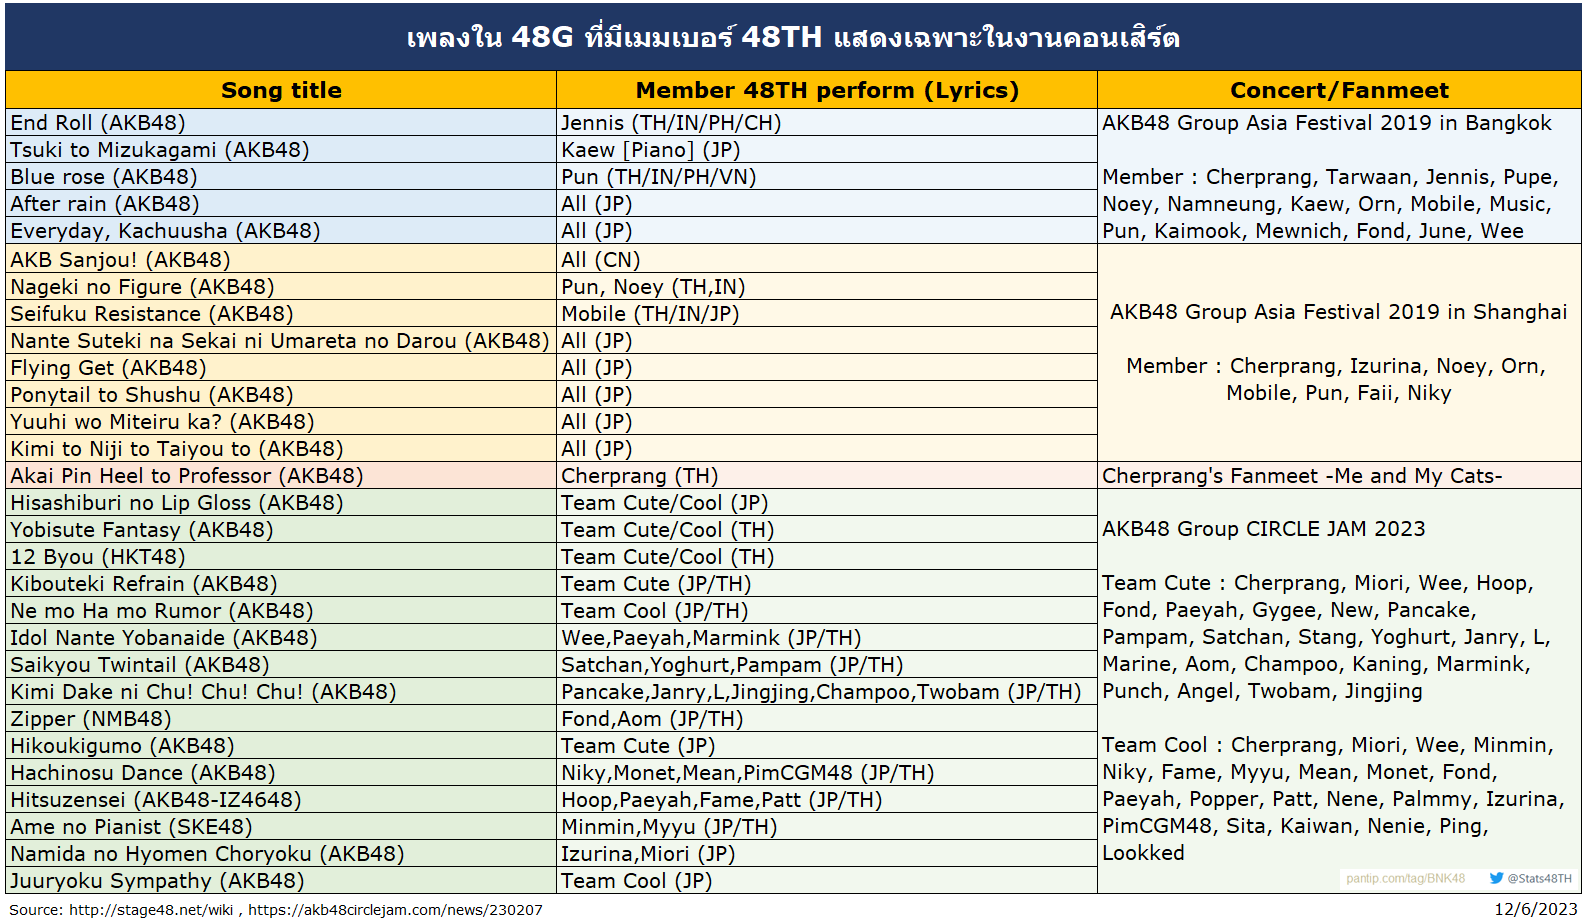This screenshot has width=1590, height=924.
Task: Click the Wee,Paeyah,Marmink (JP/TH) cell
Action: pyautogui.click(x=827, y=638)
